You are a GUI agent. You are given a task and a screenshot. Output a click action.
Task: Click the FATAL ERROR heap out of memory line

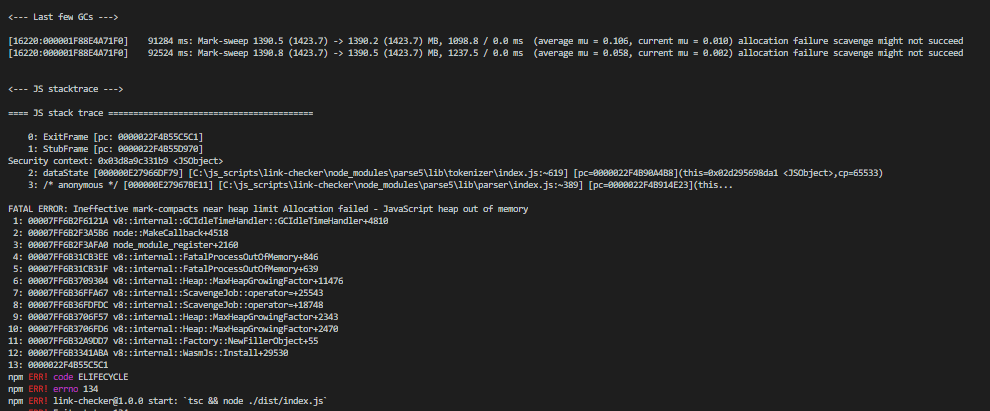(268, 209)
